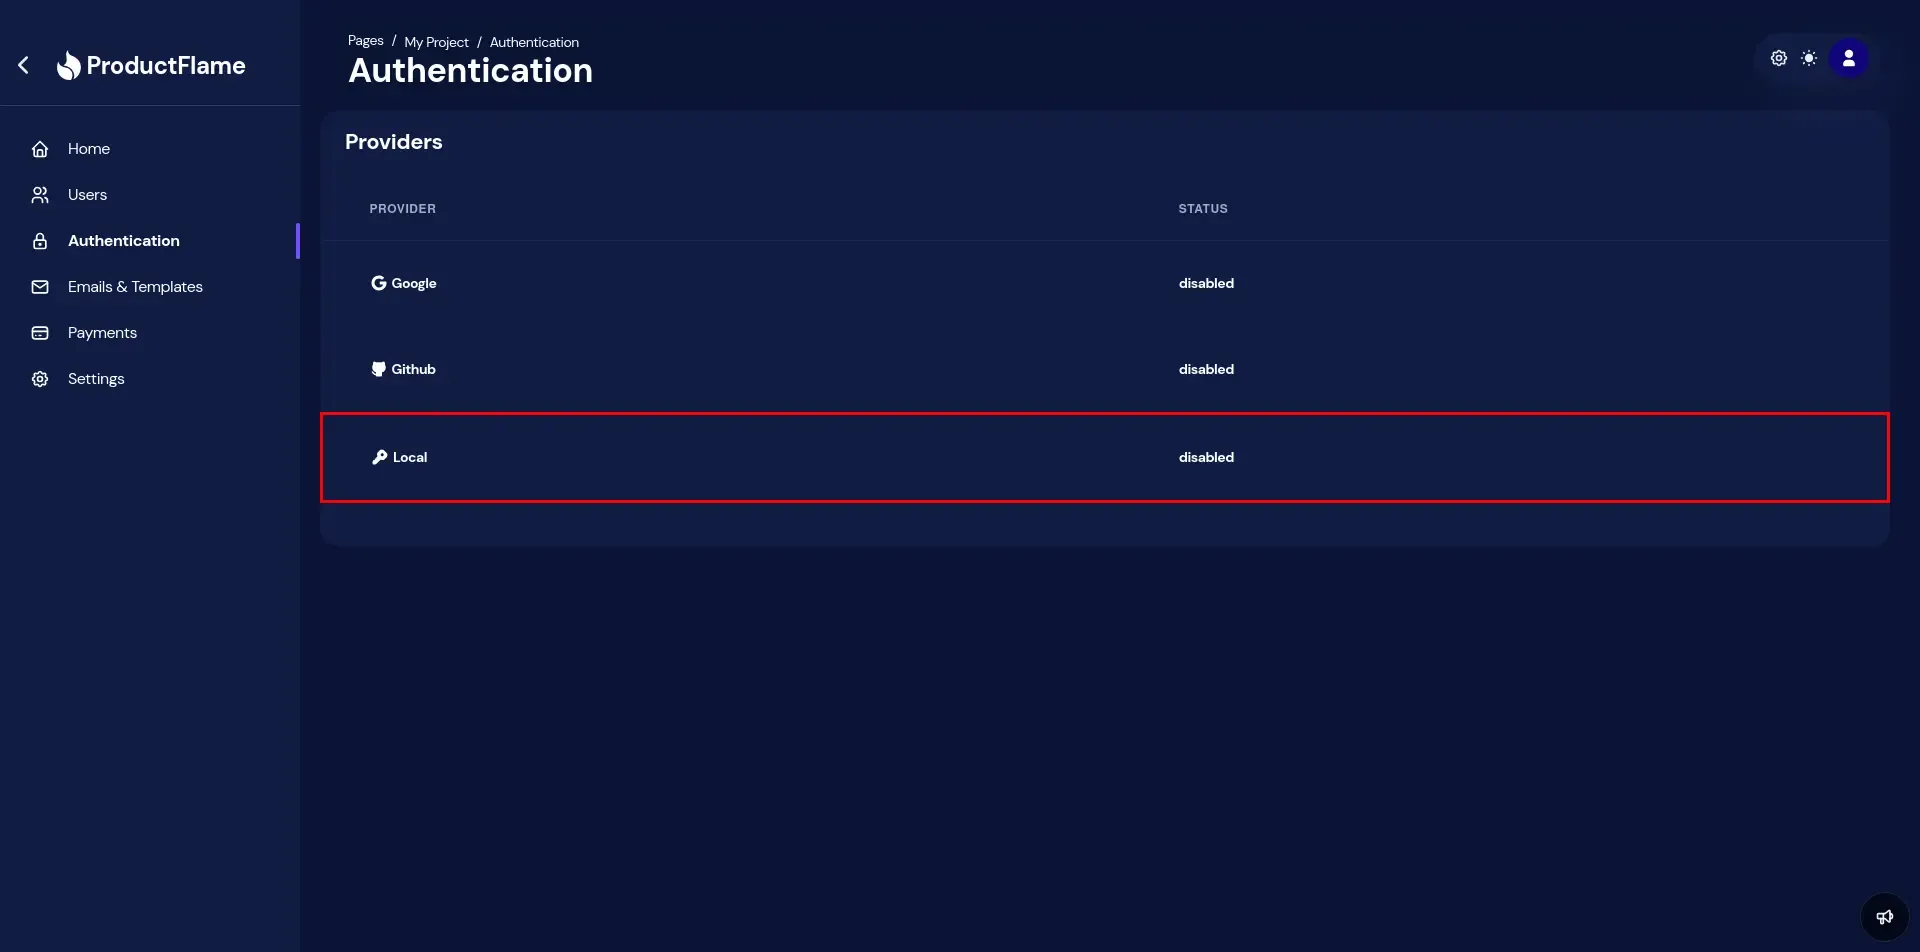
Task: Click the Pages breadcrumb link
Action: [x=365, y=41]
